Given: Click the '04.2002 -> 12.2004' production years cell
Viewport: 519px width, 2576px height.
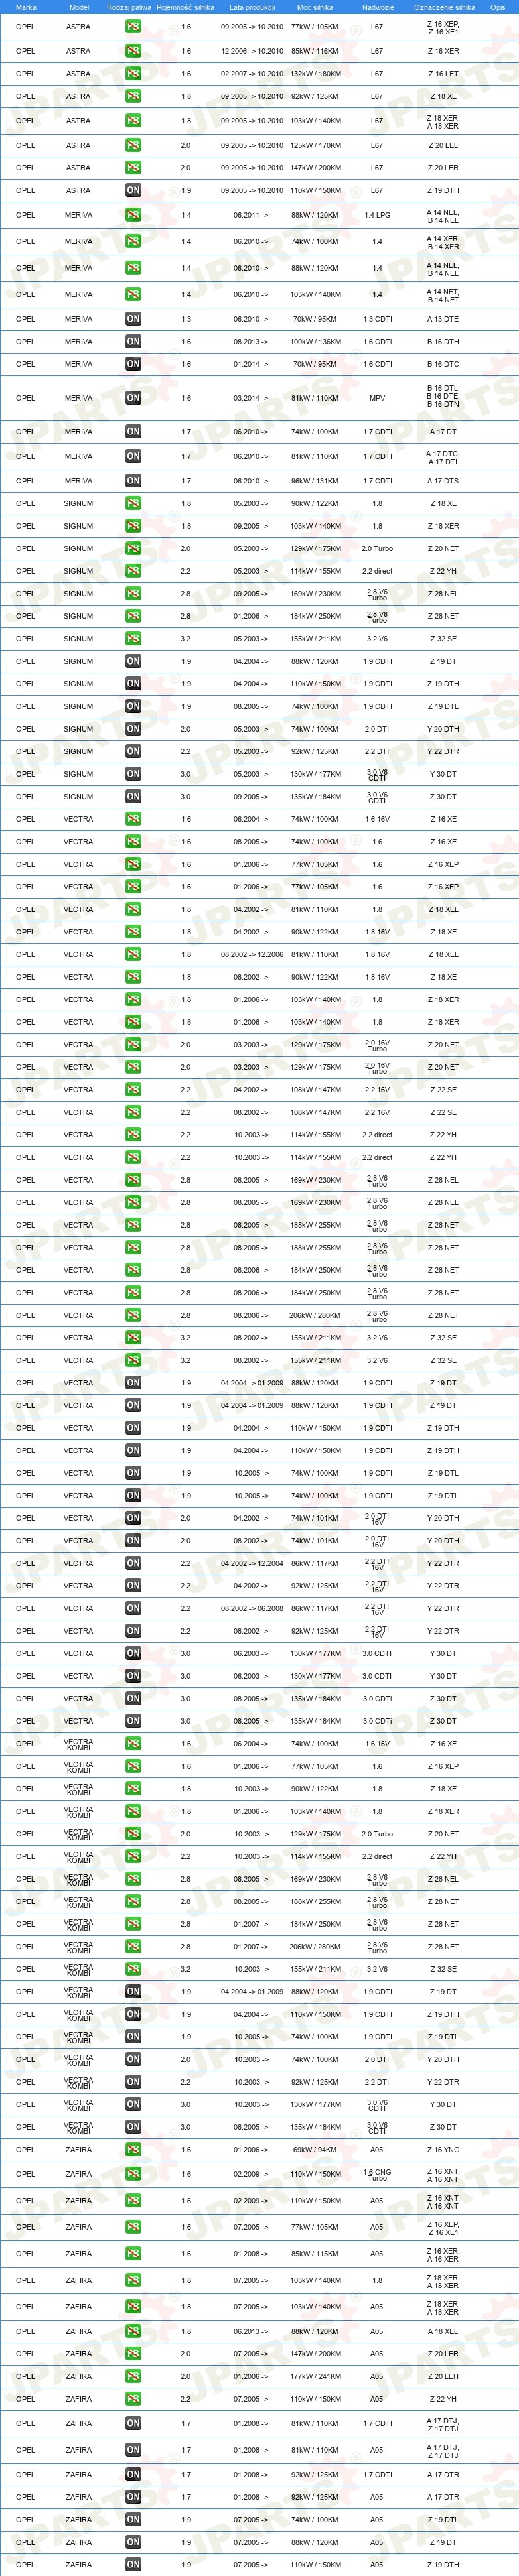Looking at the screenshot, I should (x=252, y=1564).
